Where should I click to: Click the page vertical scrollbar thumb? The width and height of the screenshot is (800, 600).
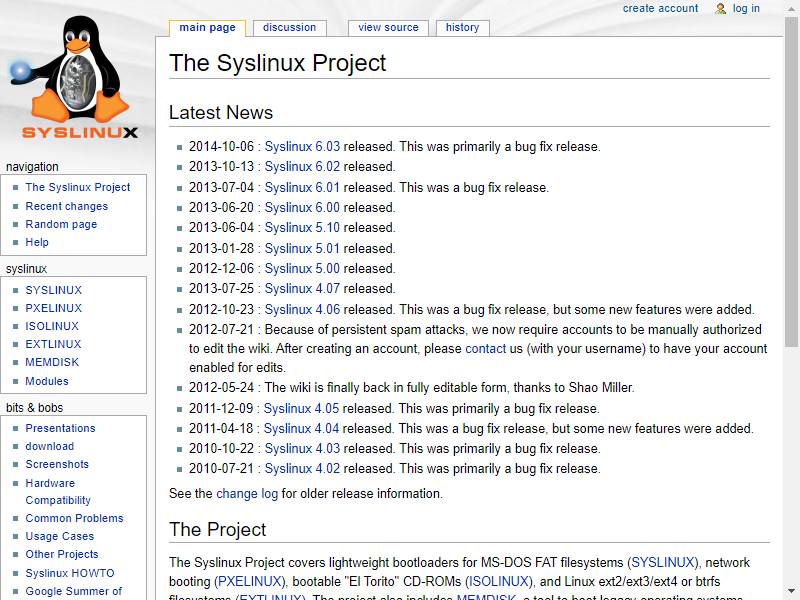792,181
